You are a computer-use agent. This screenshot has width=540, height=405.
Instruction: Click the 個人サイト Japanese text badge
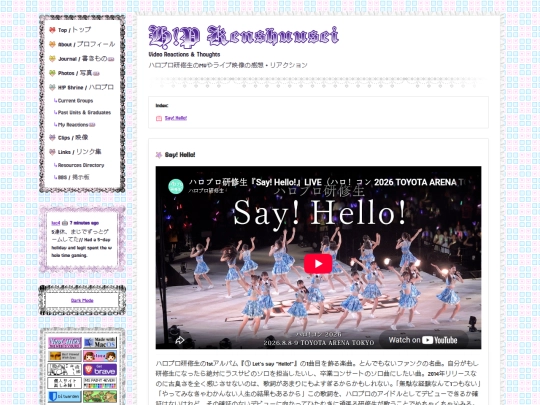pos(65,383)
